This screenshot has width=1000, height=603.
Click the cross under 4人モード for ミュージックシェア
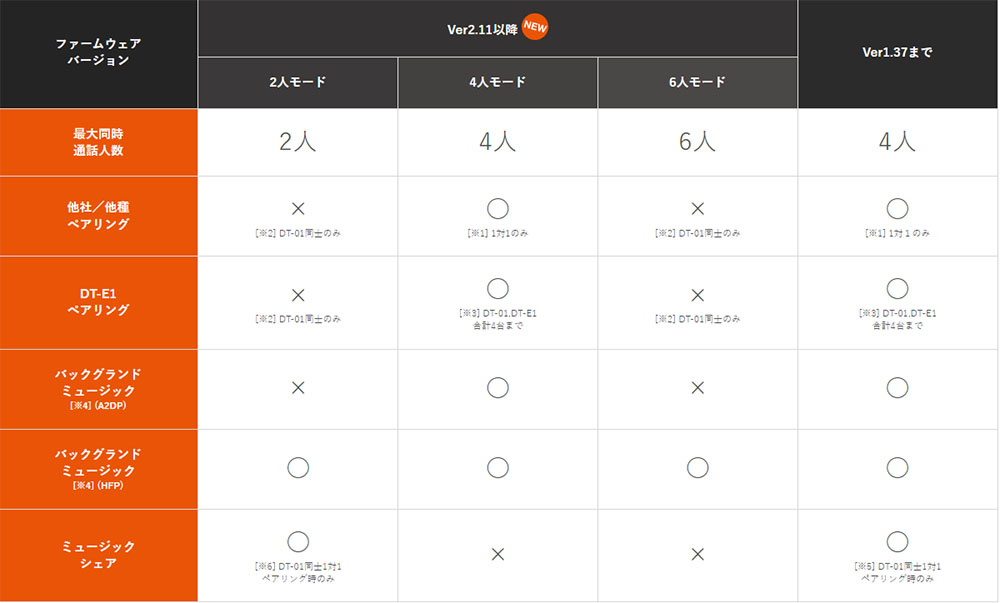coord(497,554)
